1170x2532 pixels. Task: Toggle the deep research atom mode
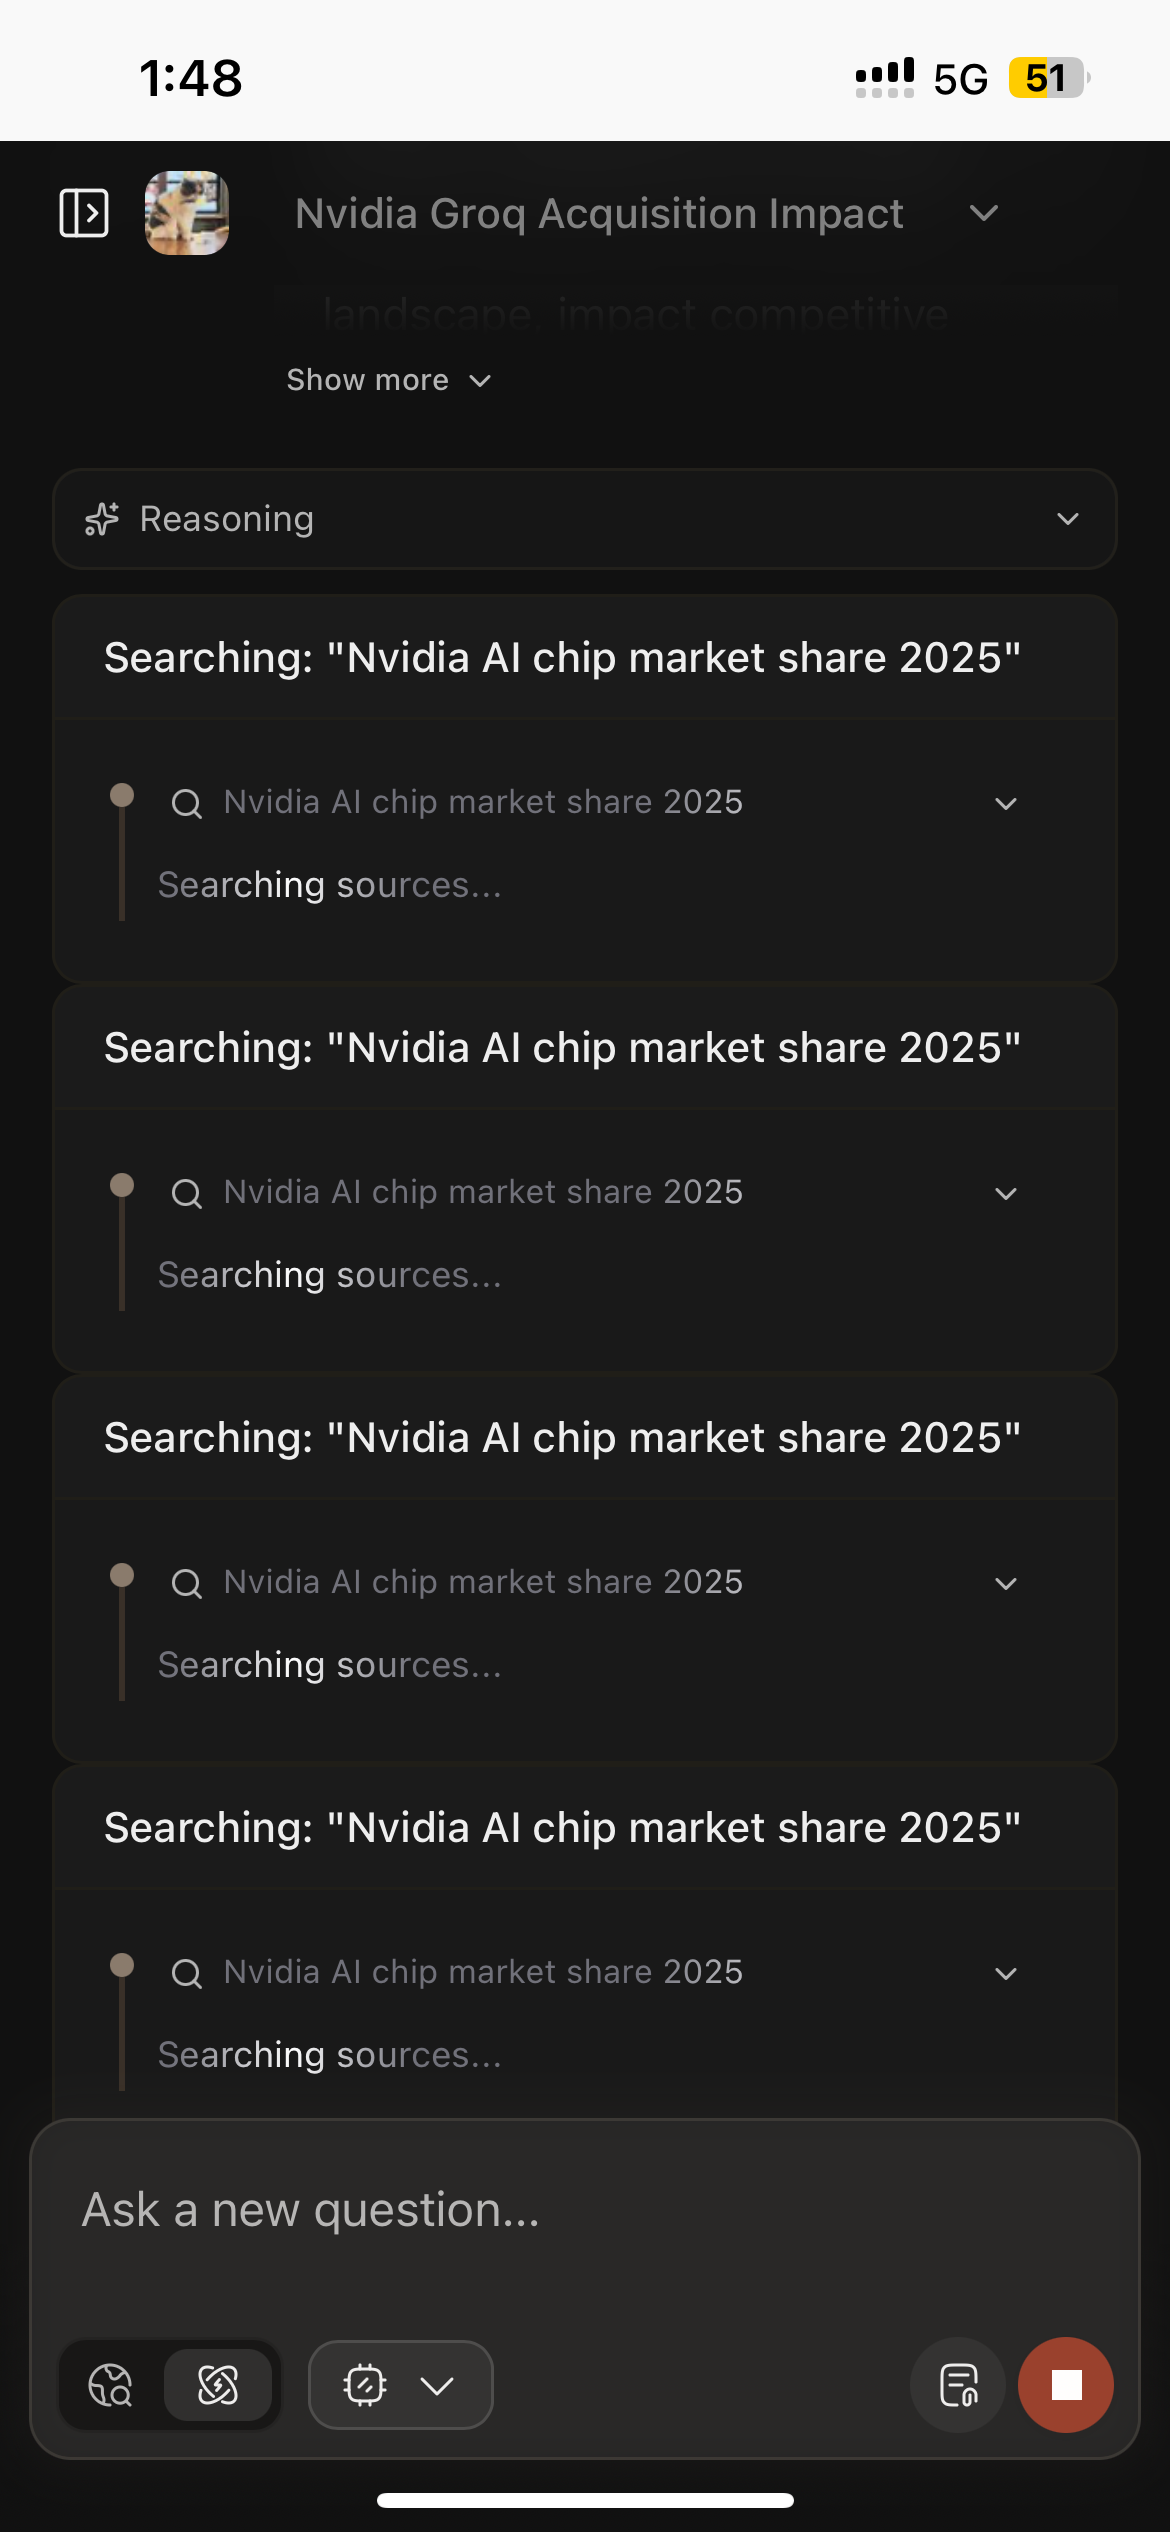point(218,2385)
